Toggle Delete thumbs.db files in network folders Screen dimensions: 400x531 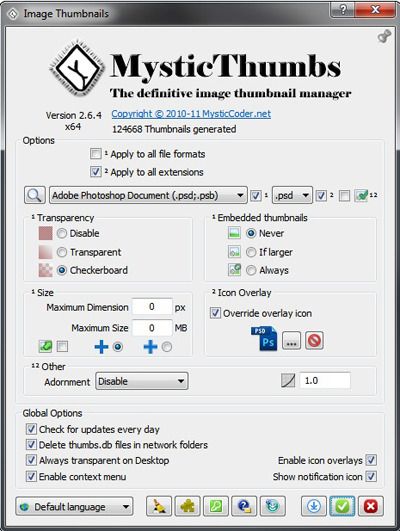pyautogui.click(x=31, y=444)
